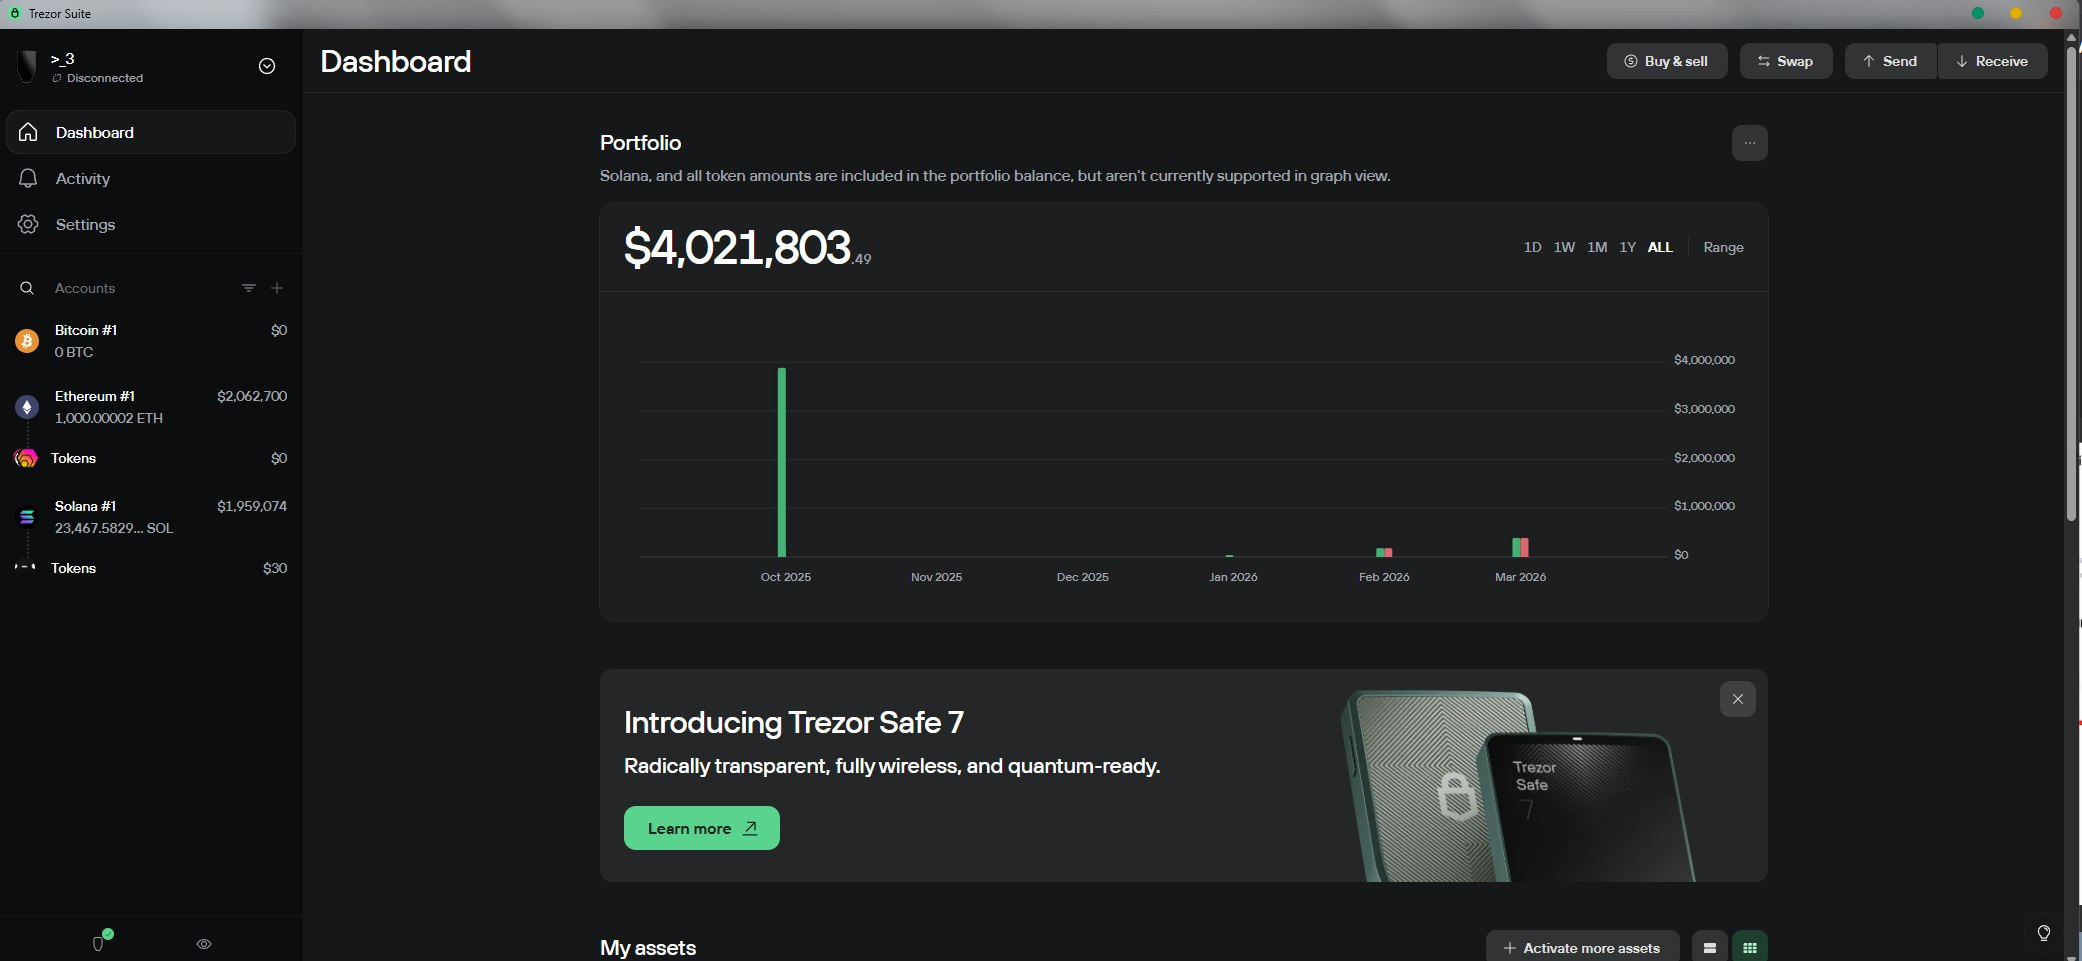Image resolution: width=2082 pixels, height=961 pixels.
Task: Switch assets to grid view
Action: [x=1750, y=948]
